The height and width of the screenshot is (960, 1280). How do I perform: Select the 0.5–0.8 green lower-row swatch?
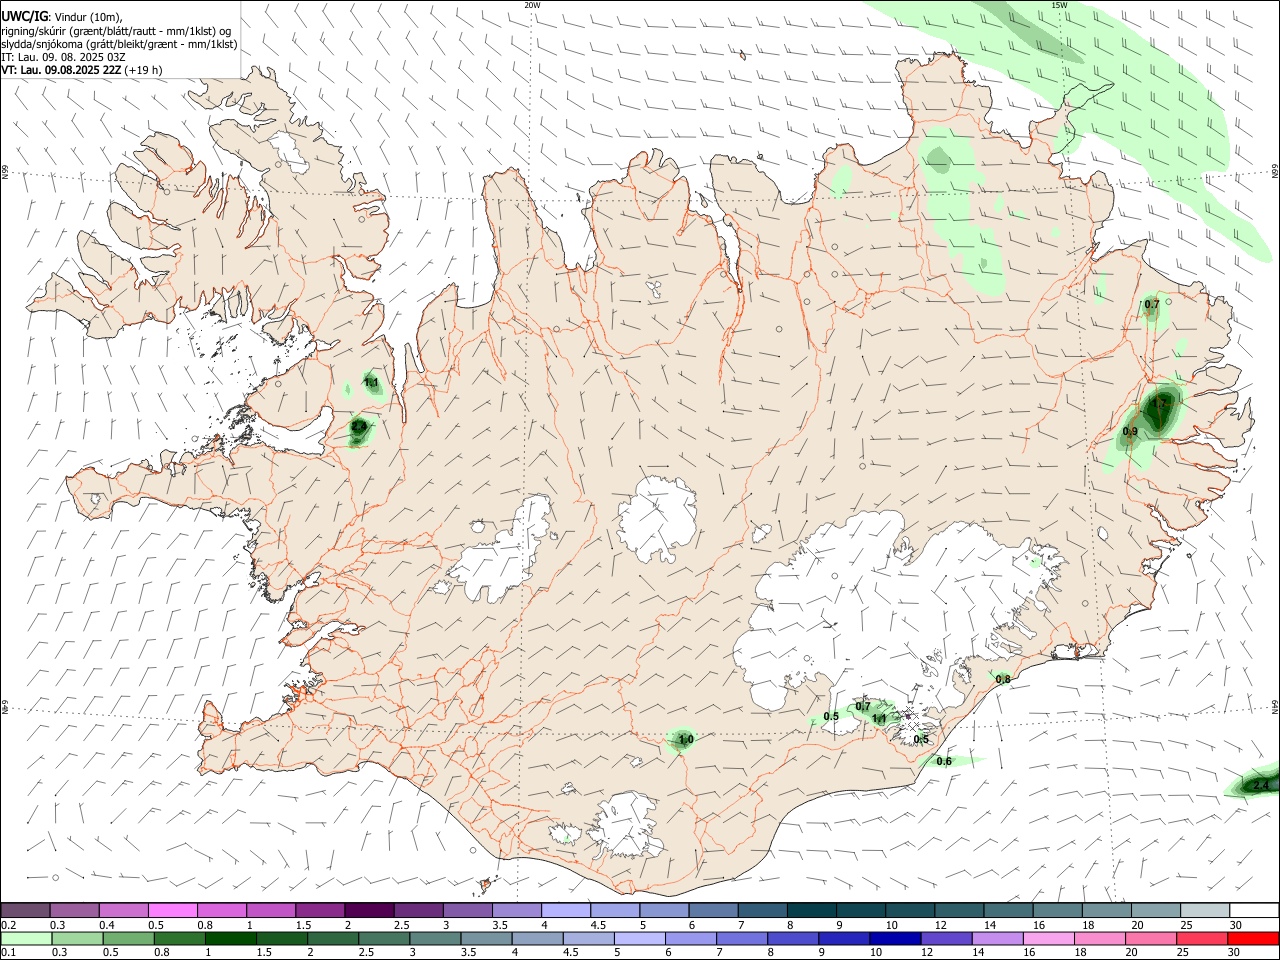pos(129,938)
